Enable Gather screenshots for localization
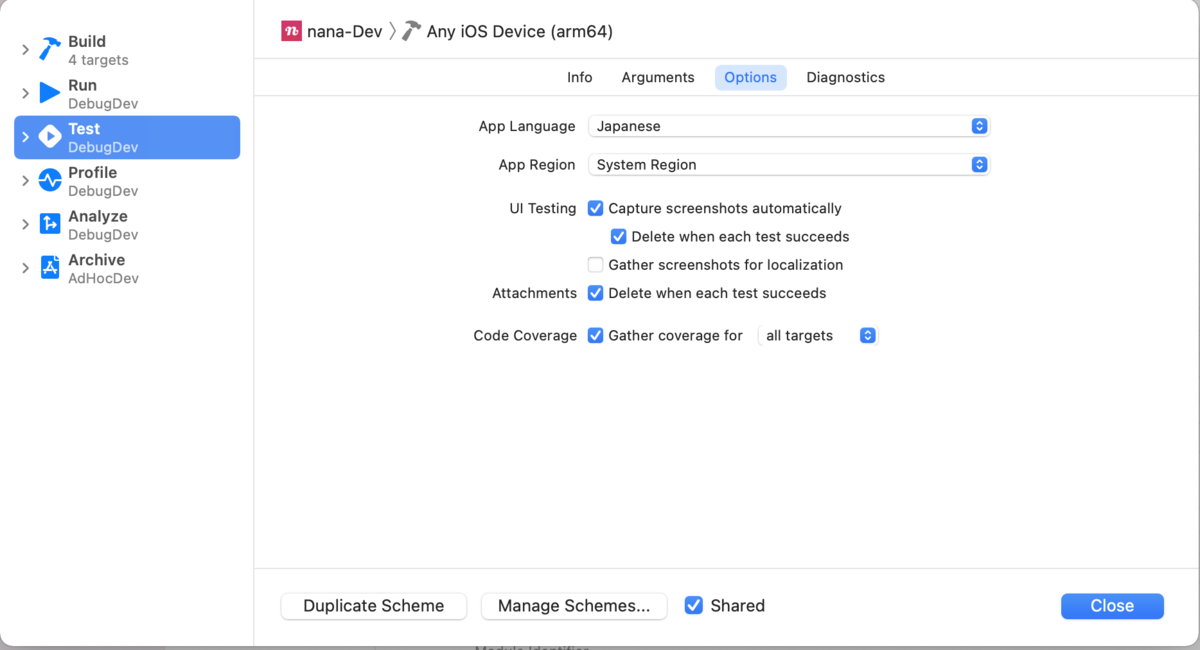The image size is (1200, 650). click(595, 265)
